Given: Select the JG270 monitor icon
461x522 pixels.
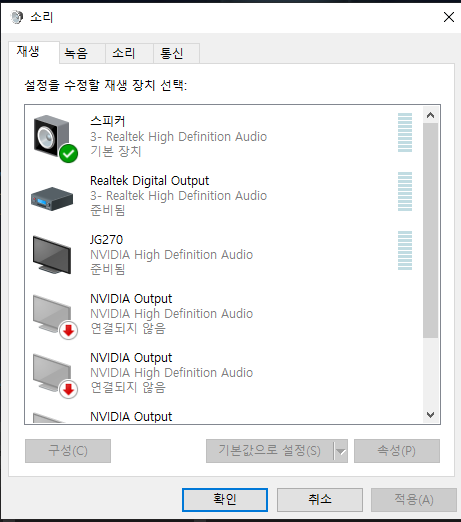Looking at the screenshot, I should pyautogui.click(x=52, y=255).
